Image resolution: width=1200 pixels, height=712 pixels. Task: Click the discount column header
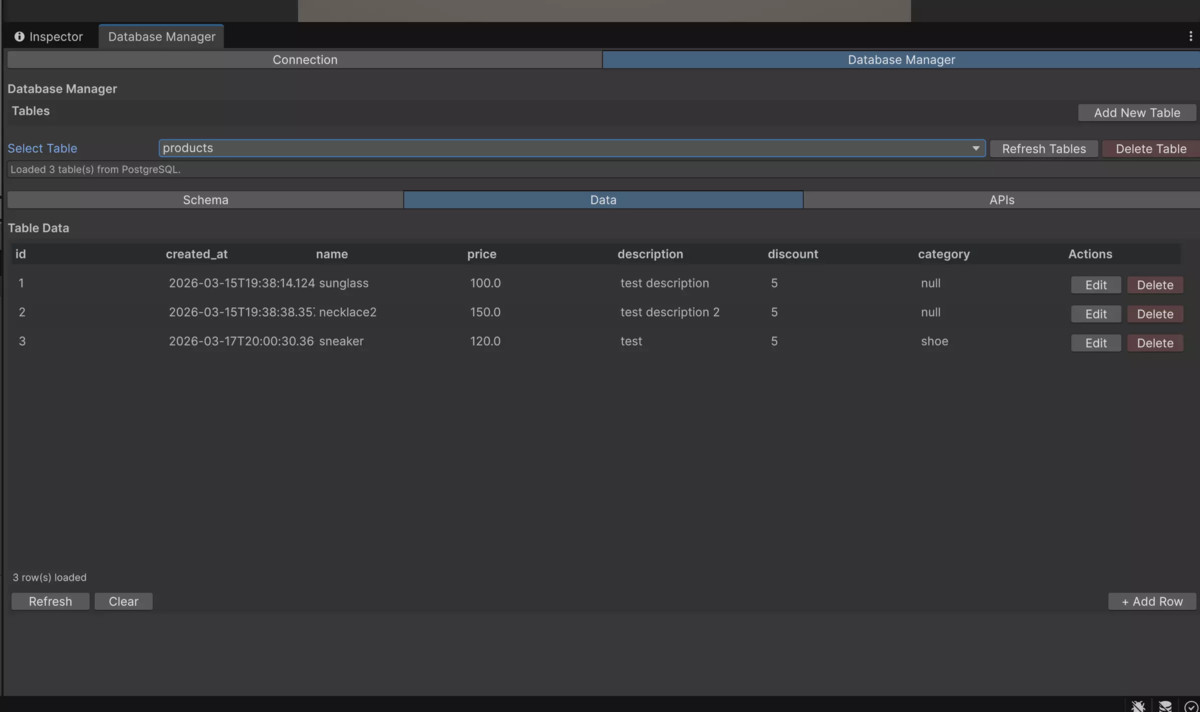pos(793,254)
